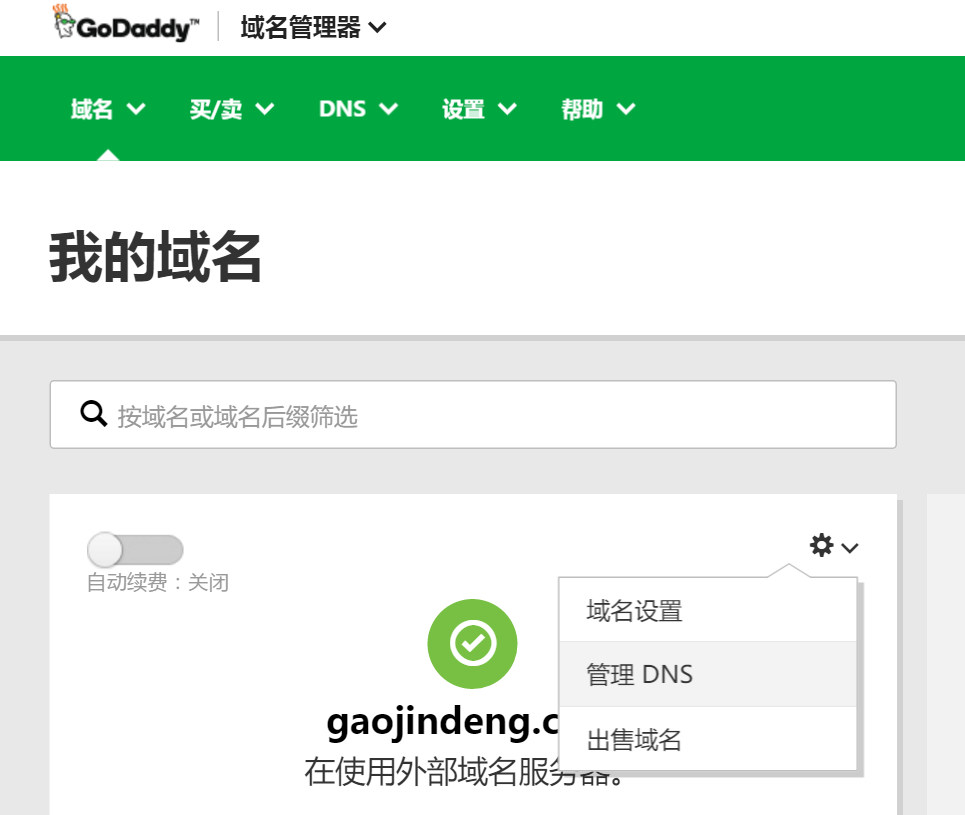Open the gaojindeng domain name link

[442, 721]
